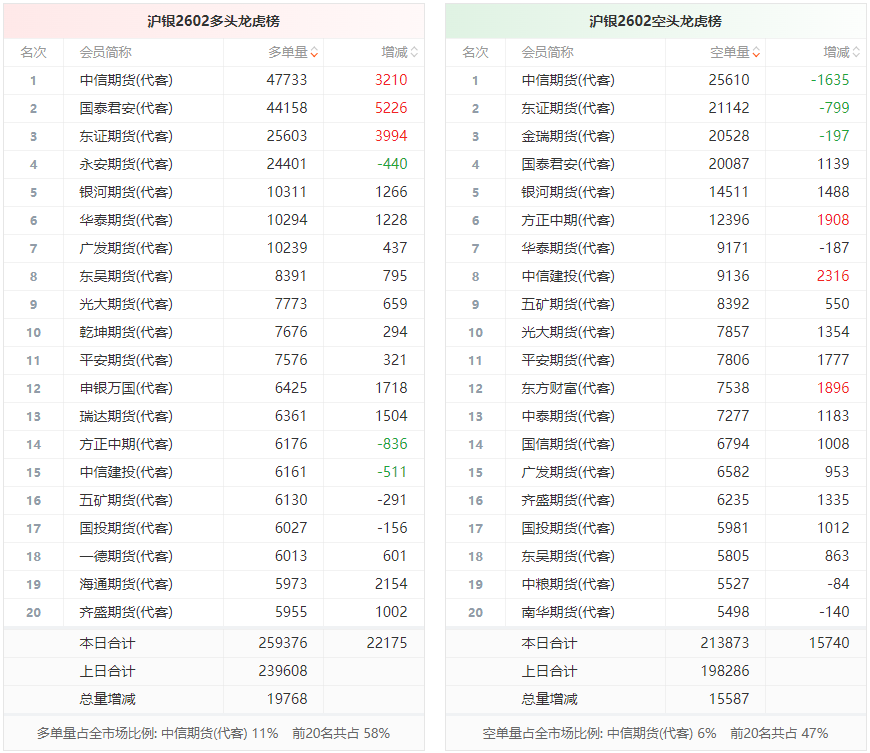The width and height of the screenshot is (870, 753).
Task: Select 东证期货(代客) in short table
Action: [x=568, y=108]
